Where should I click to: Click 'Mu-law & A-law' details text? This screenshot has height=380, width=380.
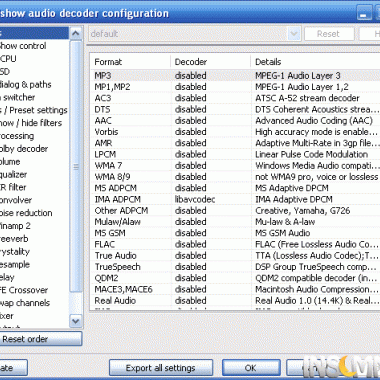coord(285,222)
